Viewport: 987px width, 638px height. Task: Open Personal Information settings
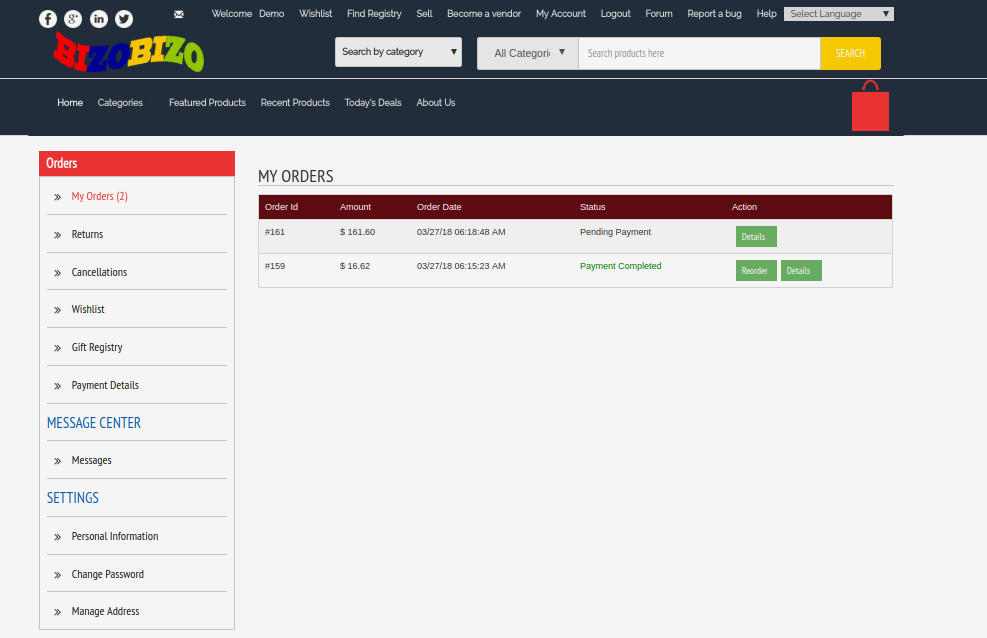tap(115, 536)
